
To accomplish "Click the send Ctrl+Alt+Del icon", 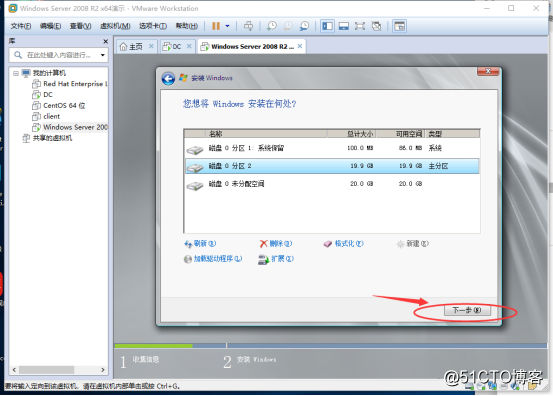I will click(248, 26).
